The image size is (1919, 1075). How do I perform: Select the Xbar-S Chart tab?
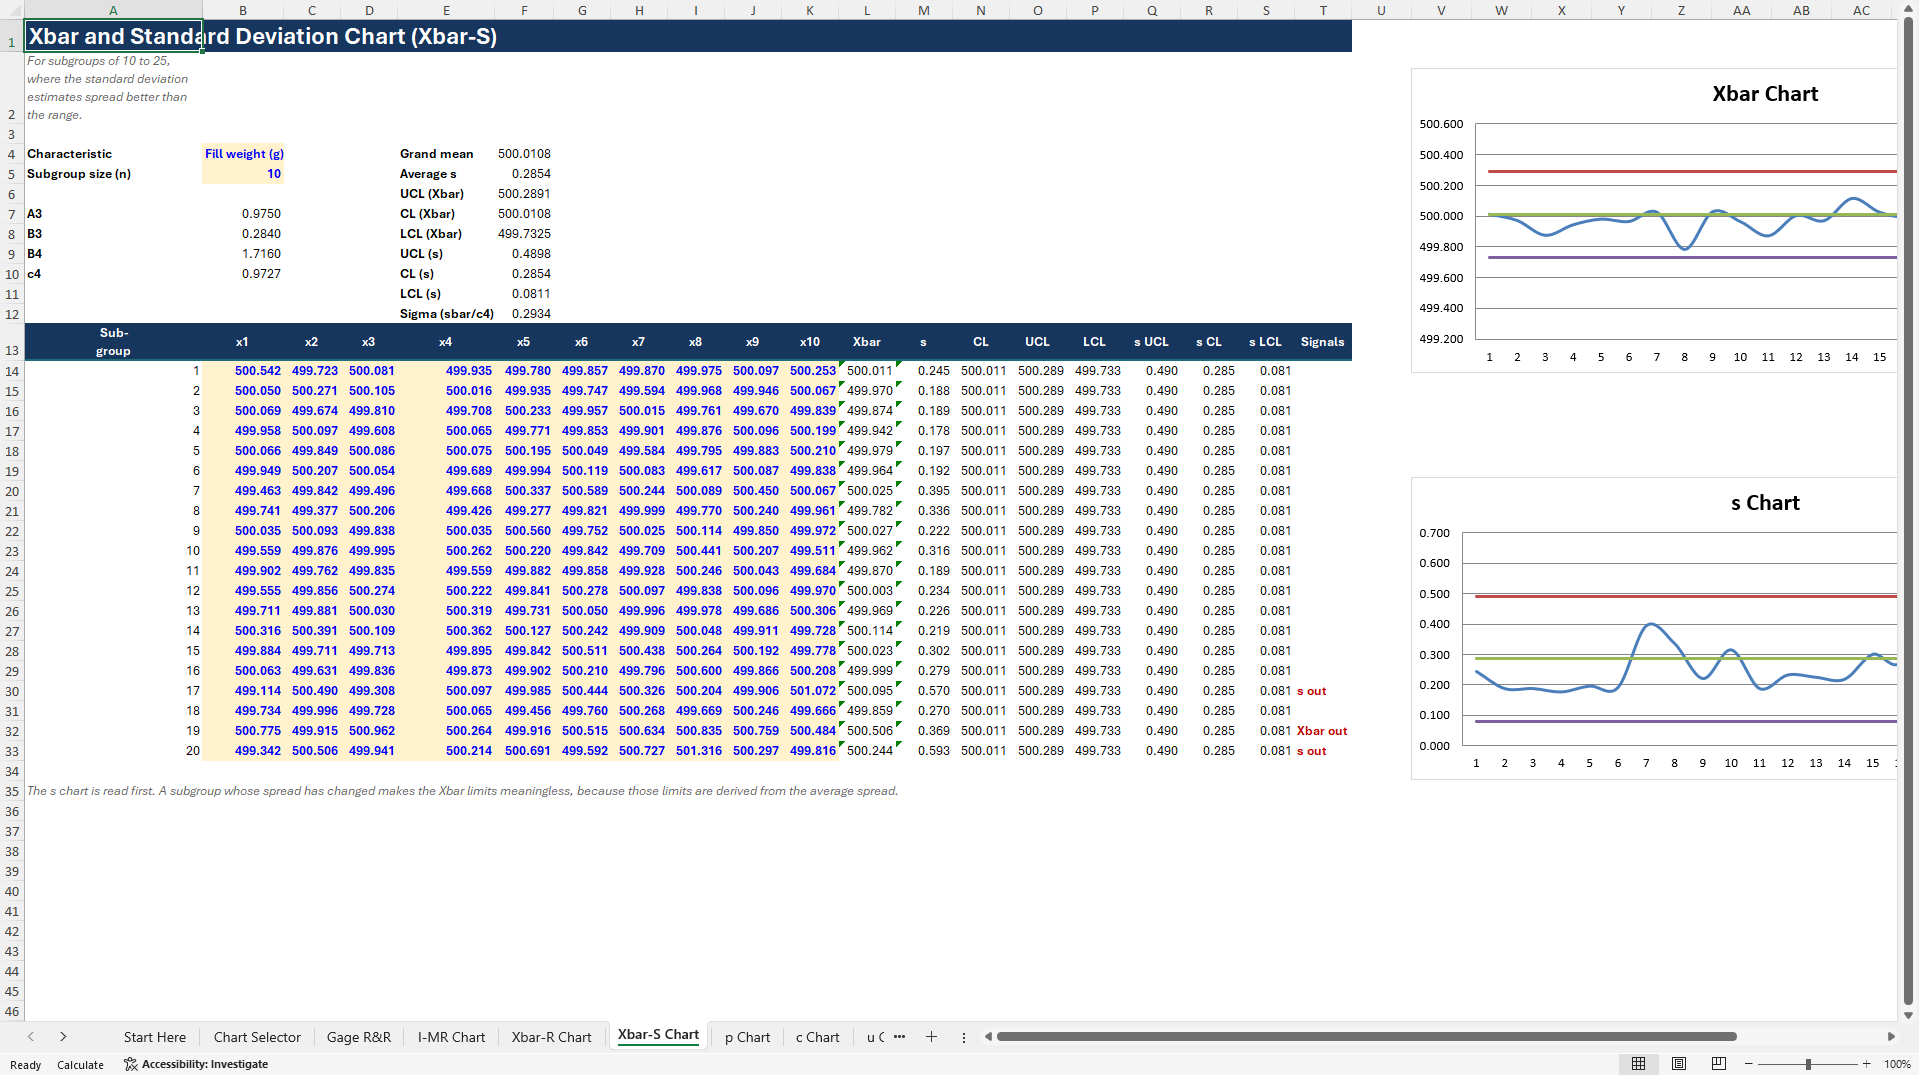pos(658,1035)
